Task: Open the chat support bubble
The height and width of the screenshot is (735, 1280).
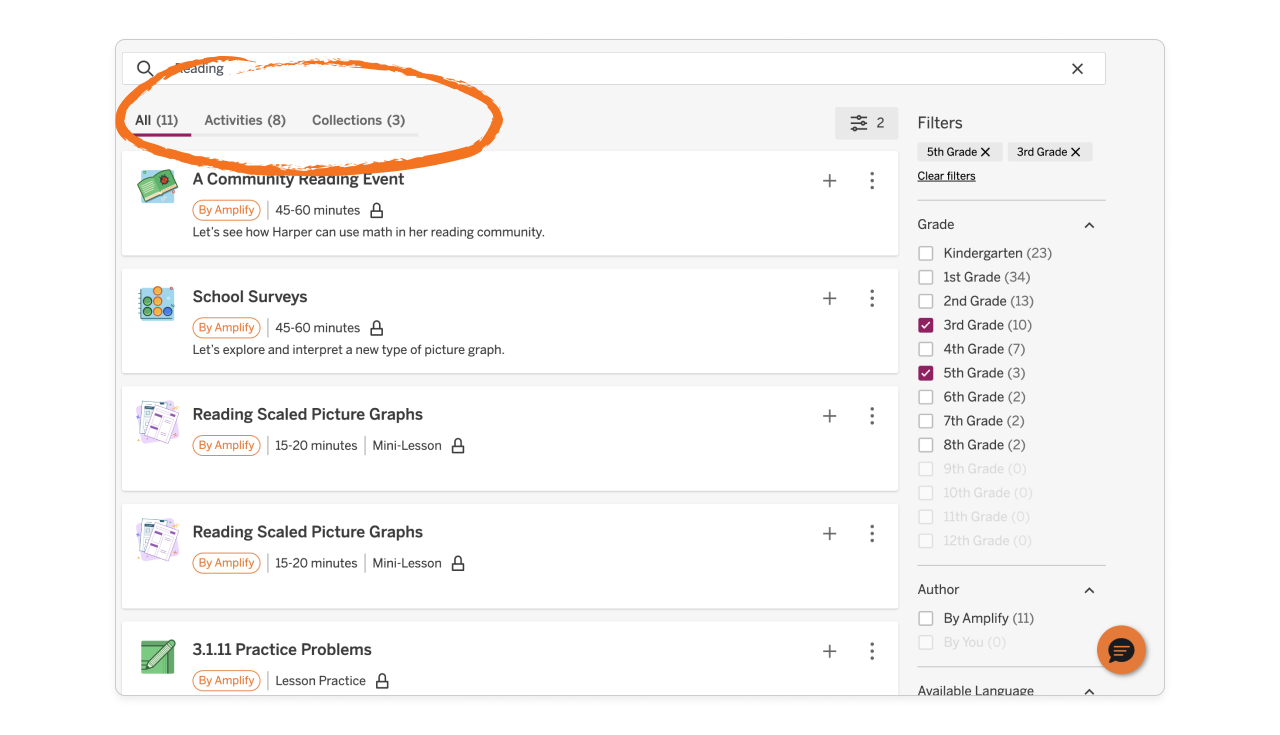Action: pos(1121,651)
